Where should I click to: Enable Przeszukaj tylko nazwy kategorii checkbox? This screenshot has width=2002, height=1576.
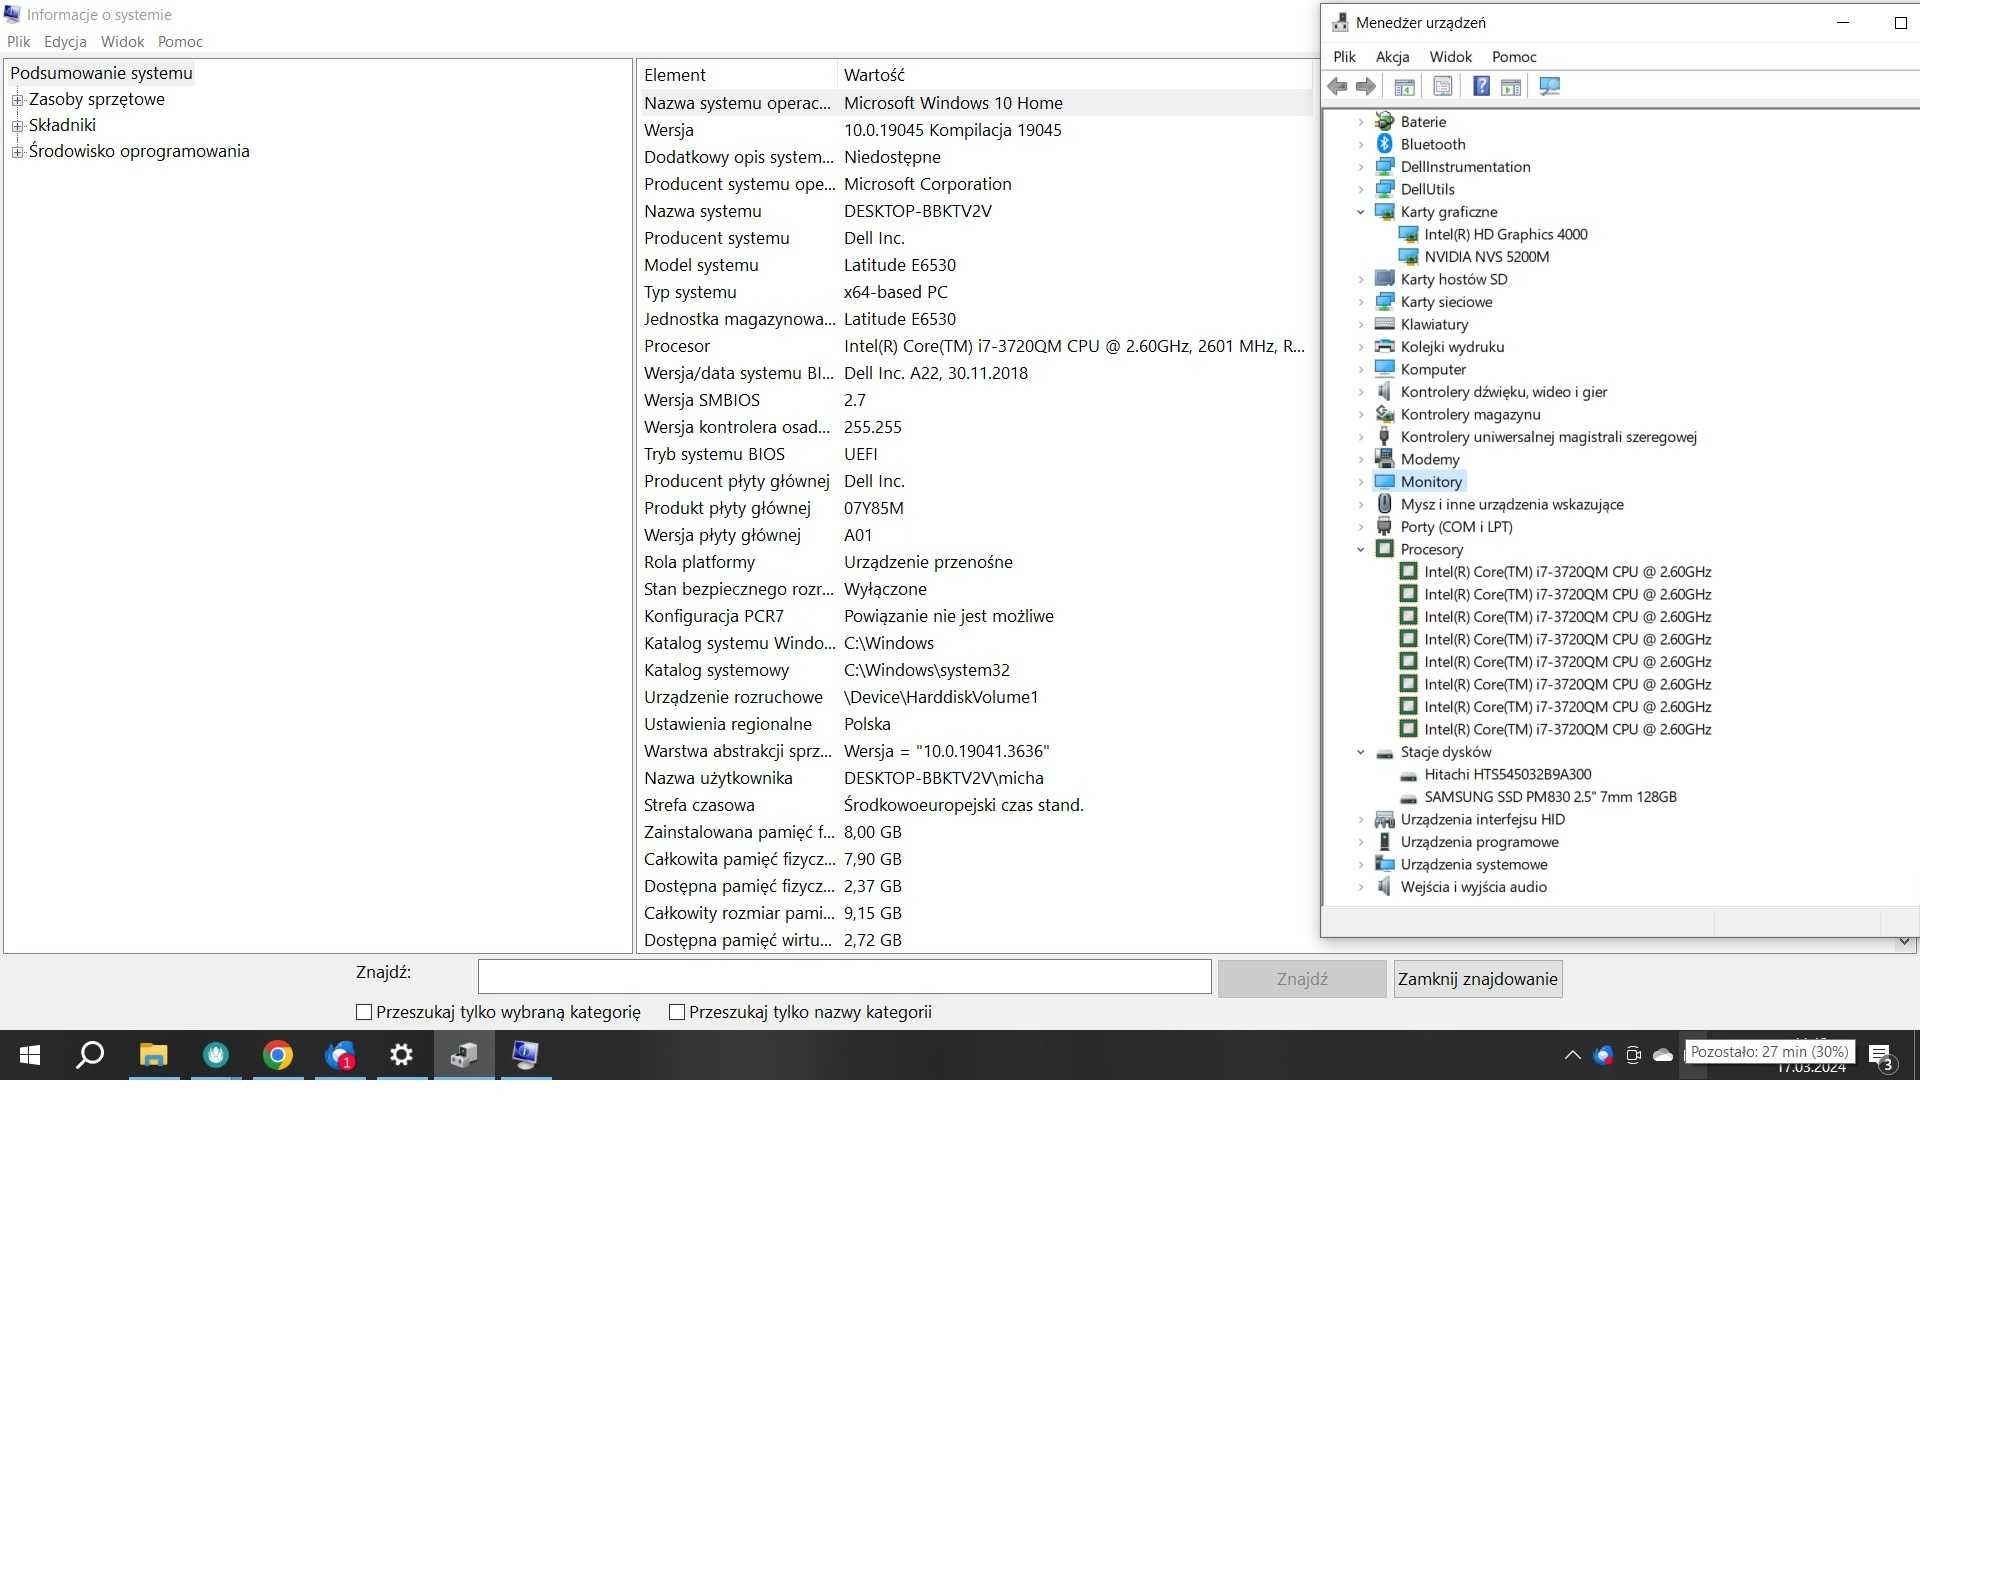[677, 1012]
